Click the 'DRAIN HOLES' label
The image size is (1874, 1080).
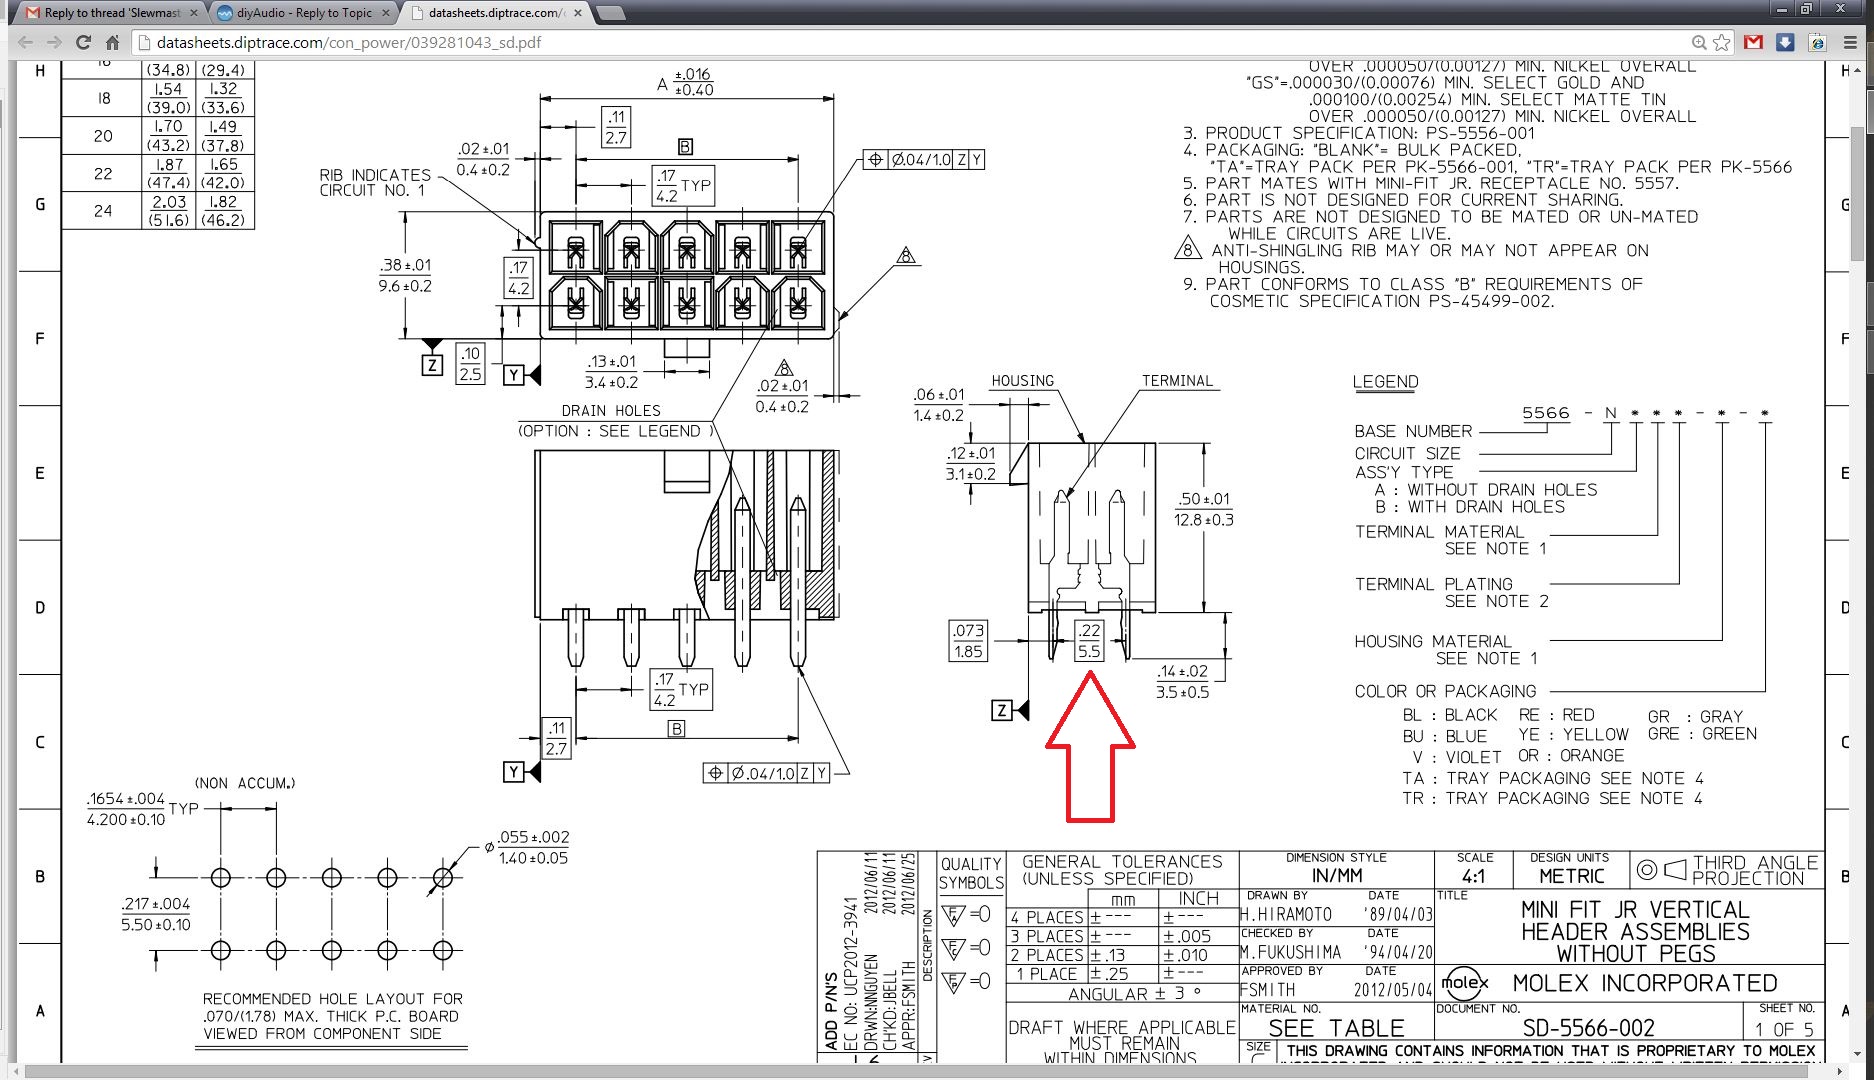(611, 411)
